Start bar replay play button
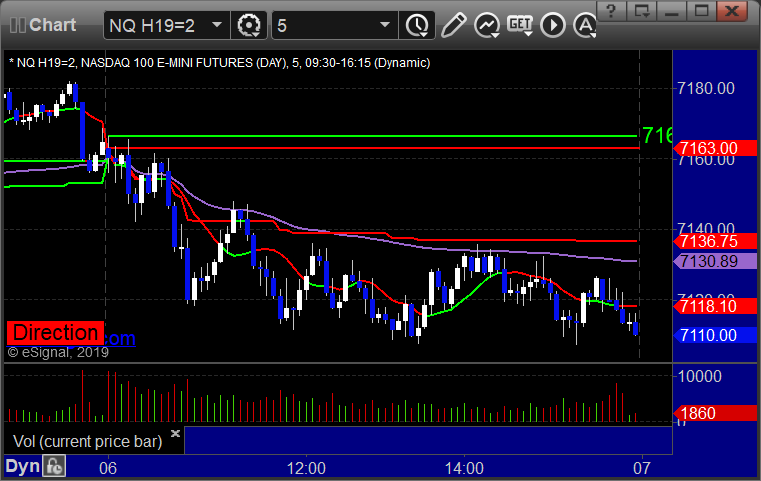 click(x=553, y=25)
